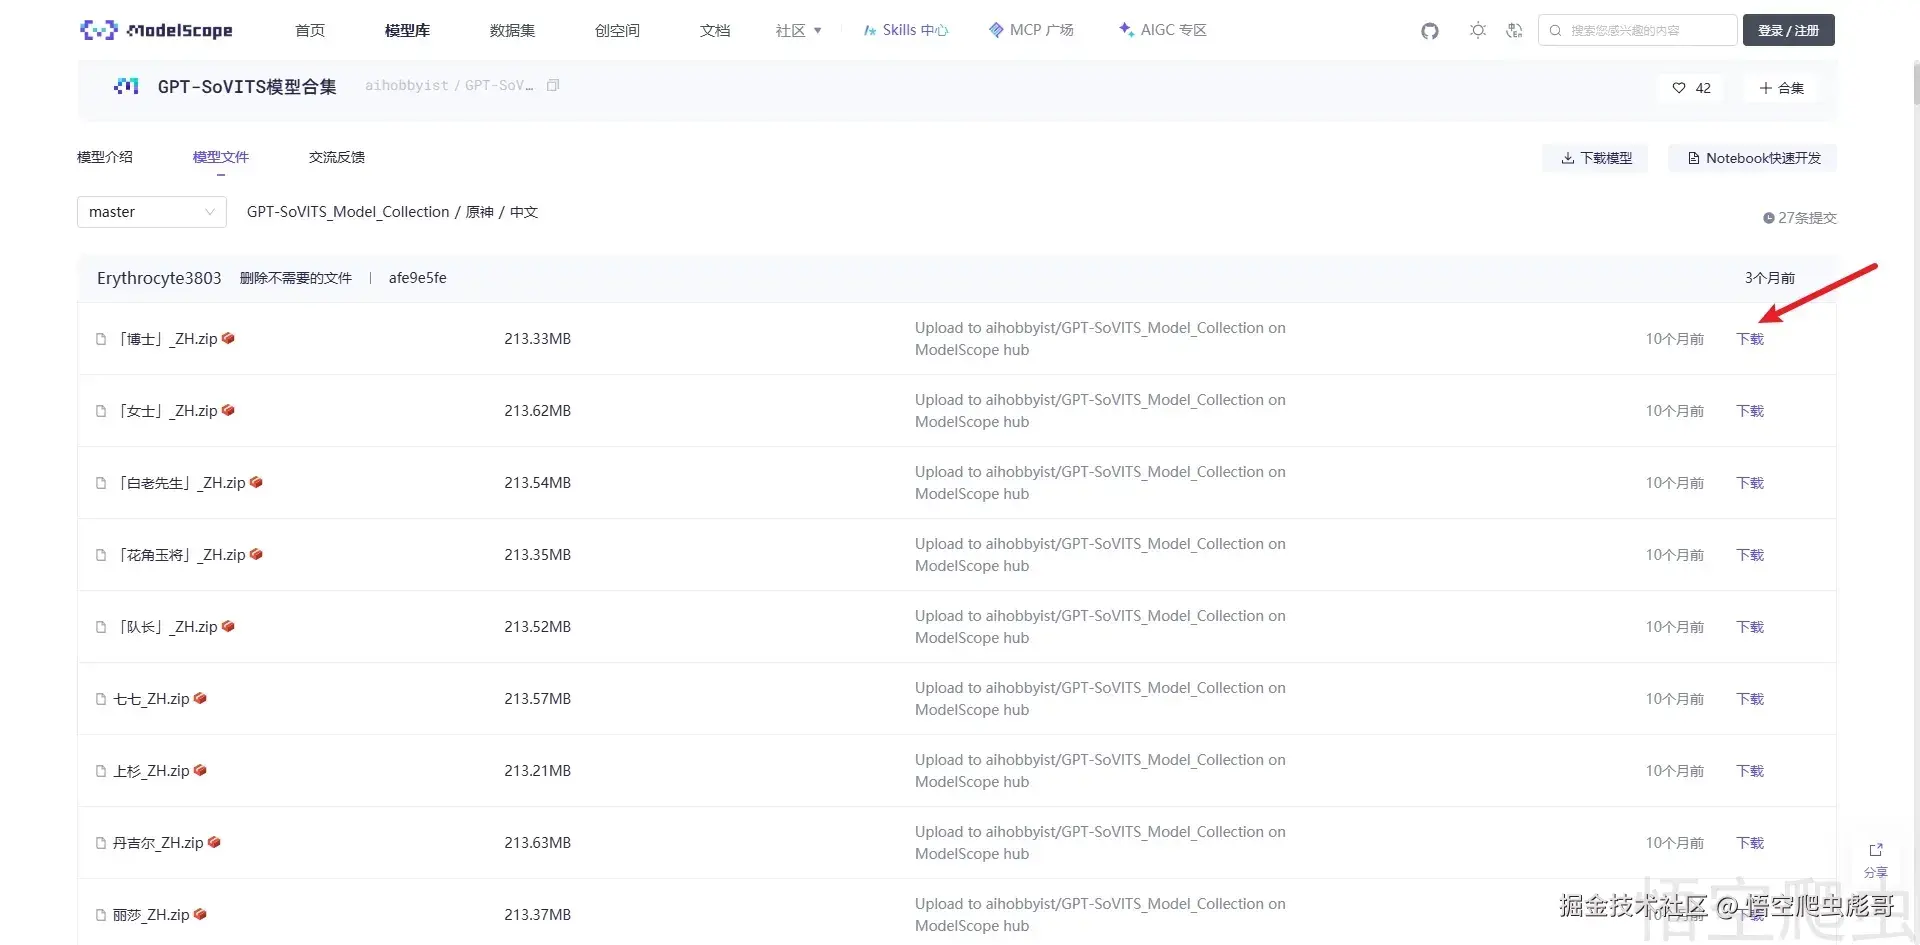Click the LFS cube icon beside 「博士」_ZH.zip
Screen dimensions: 1920x945
[228, 338]
